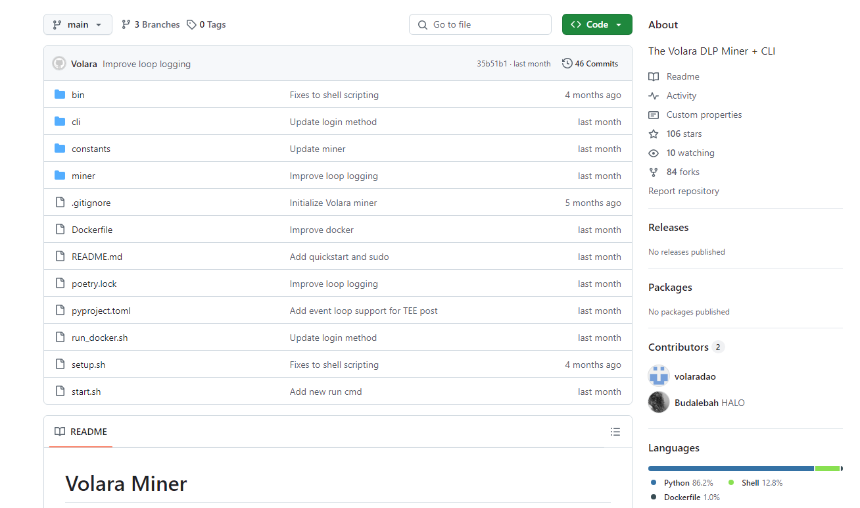Click 'Add quickstart and sudo' commit message

click(339, 257)
